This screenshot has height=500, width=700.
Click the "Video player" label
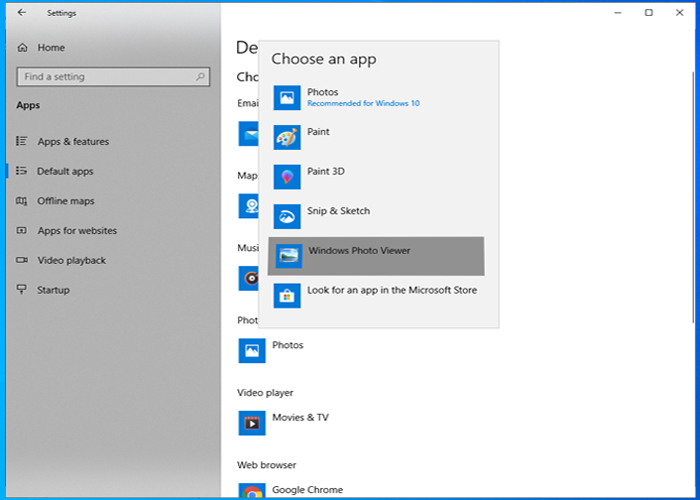click(x=265, y=393)
